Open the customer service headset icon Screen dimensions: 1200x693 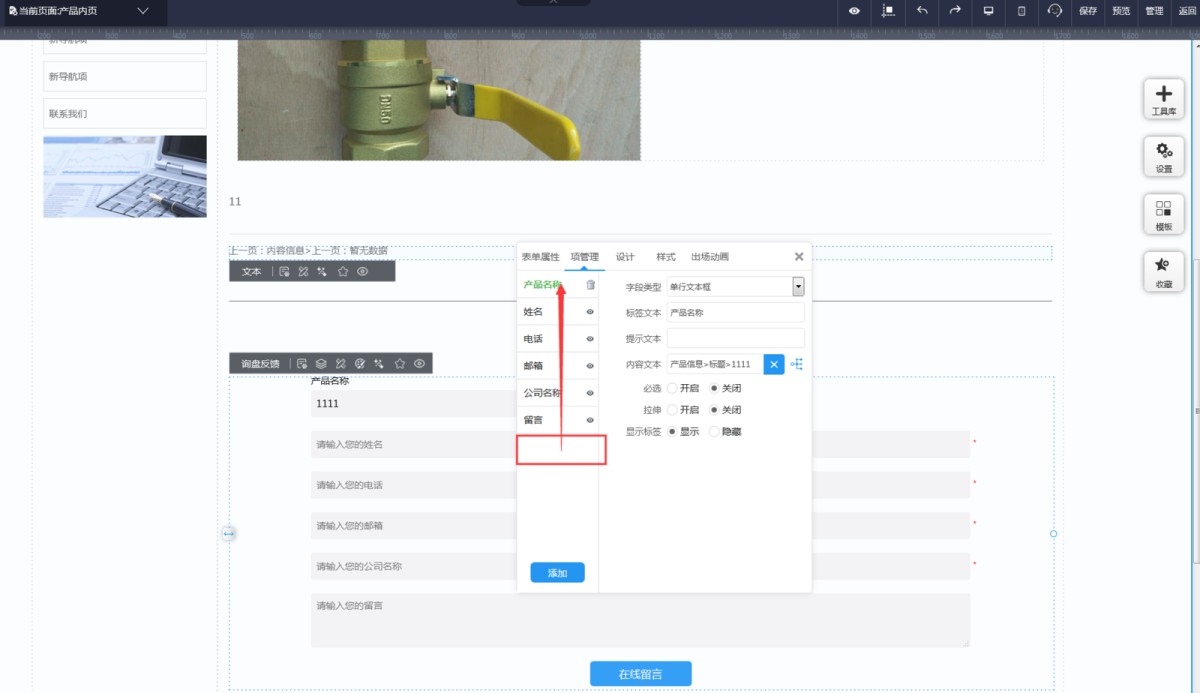(x=1054, y=11)
